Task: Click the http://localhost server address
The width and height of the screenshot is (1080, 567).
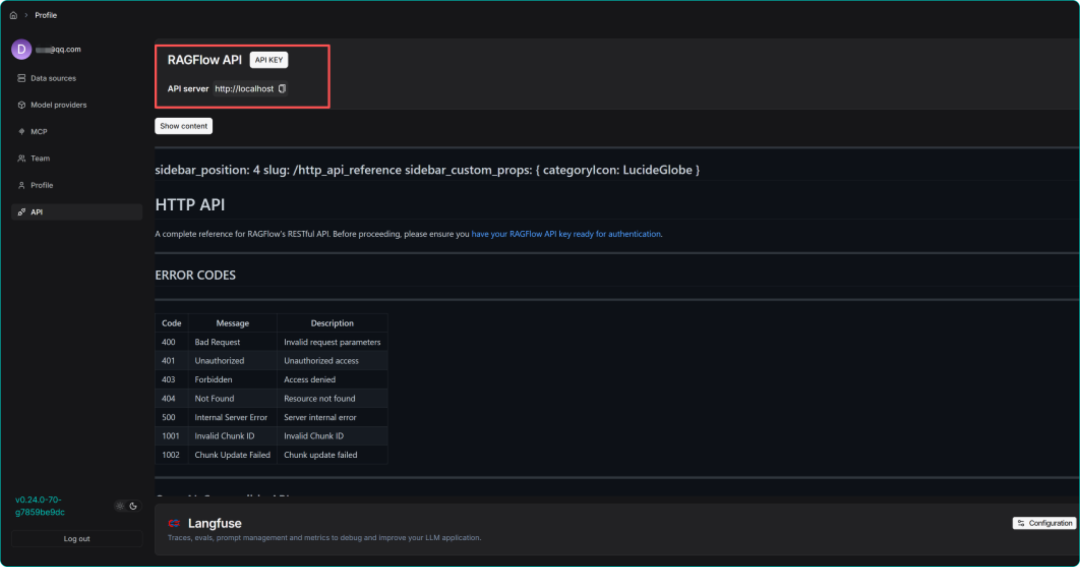Action: pyautogui.click(x=244, y=89)
